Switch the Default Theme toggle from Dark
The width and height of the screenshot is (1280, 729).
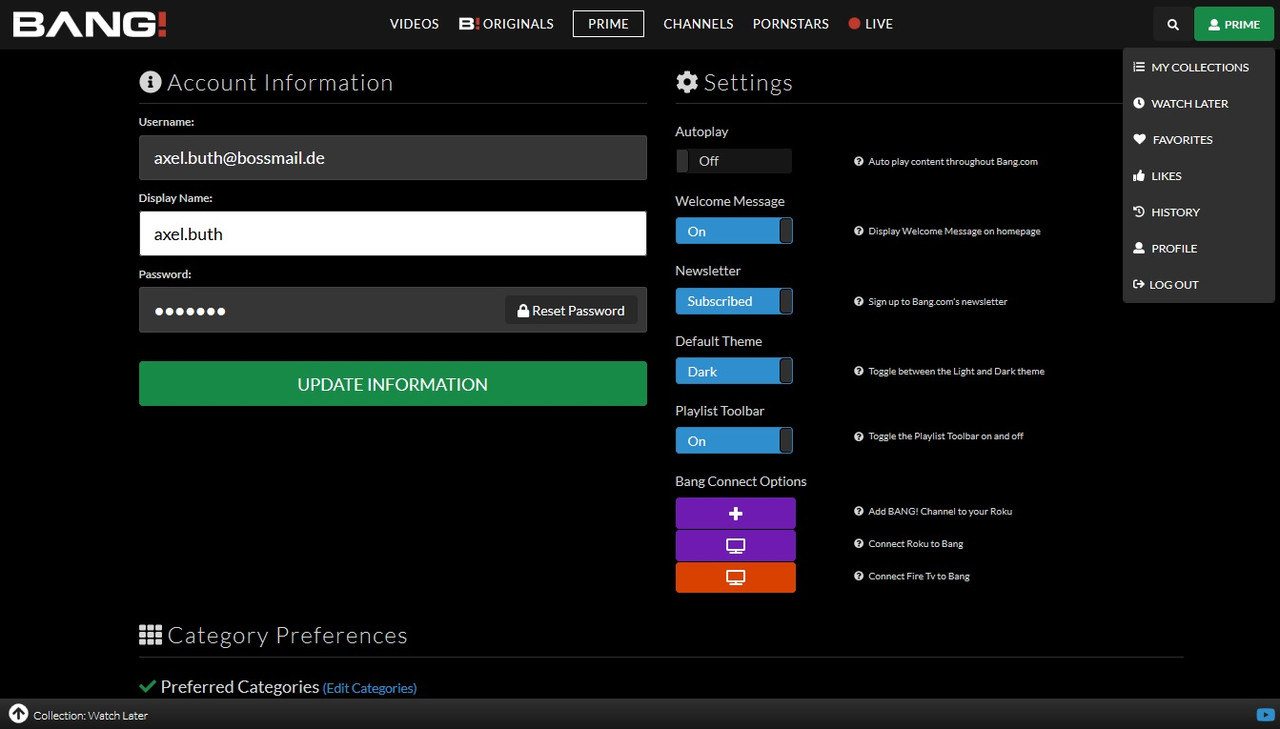(x=734, y=371)
